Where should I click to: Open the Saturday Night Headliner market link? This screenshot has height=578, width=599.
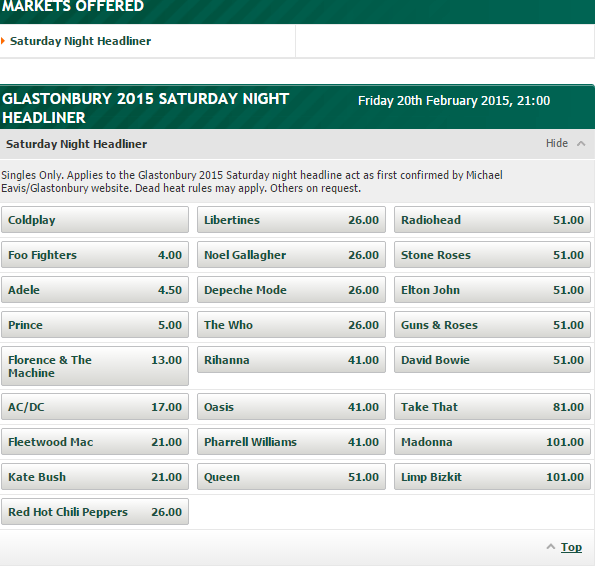point(80,41)
